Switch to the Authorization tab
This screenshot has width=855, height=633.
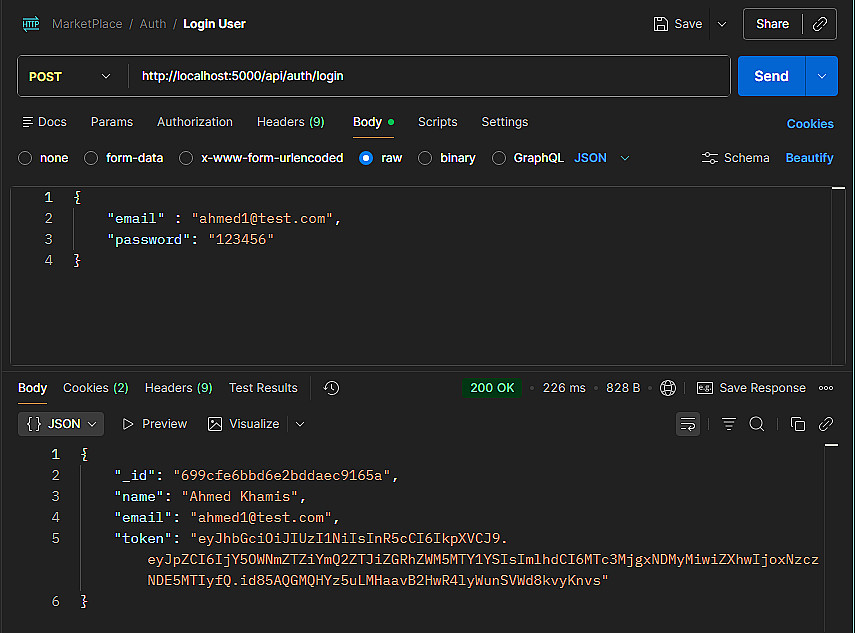tap(195, 122)
